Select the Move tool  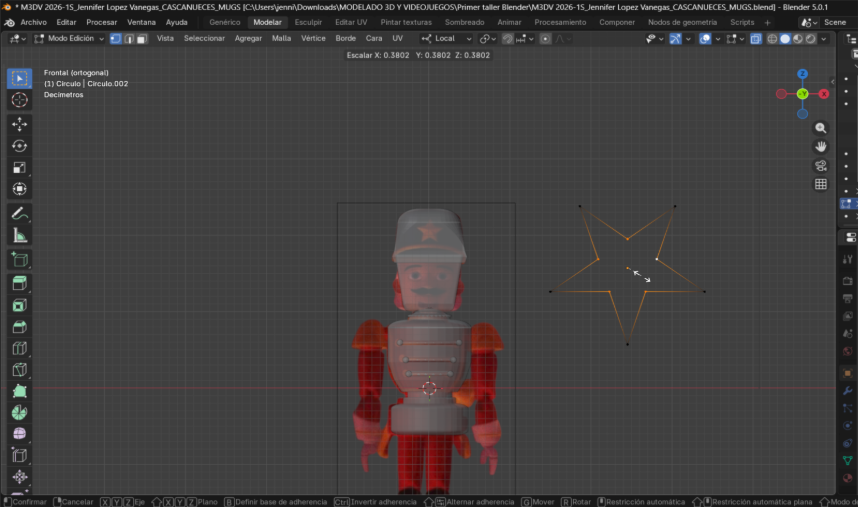19,125
